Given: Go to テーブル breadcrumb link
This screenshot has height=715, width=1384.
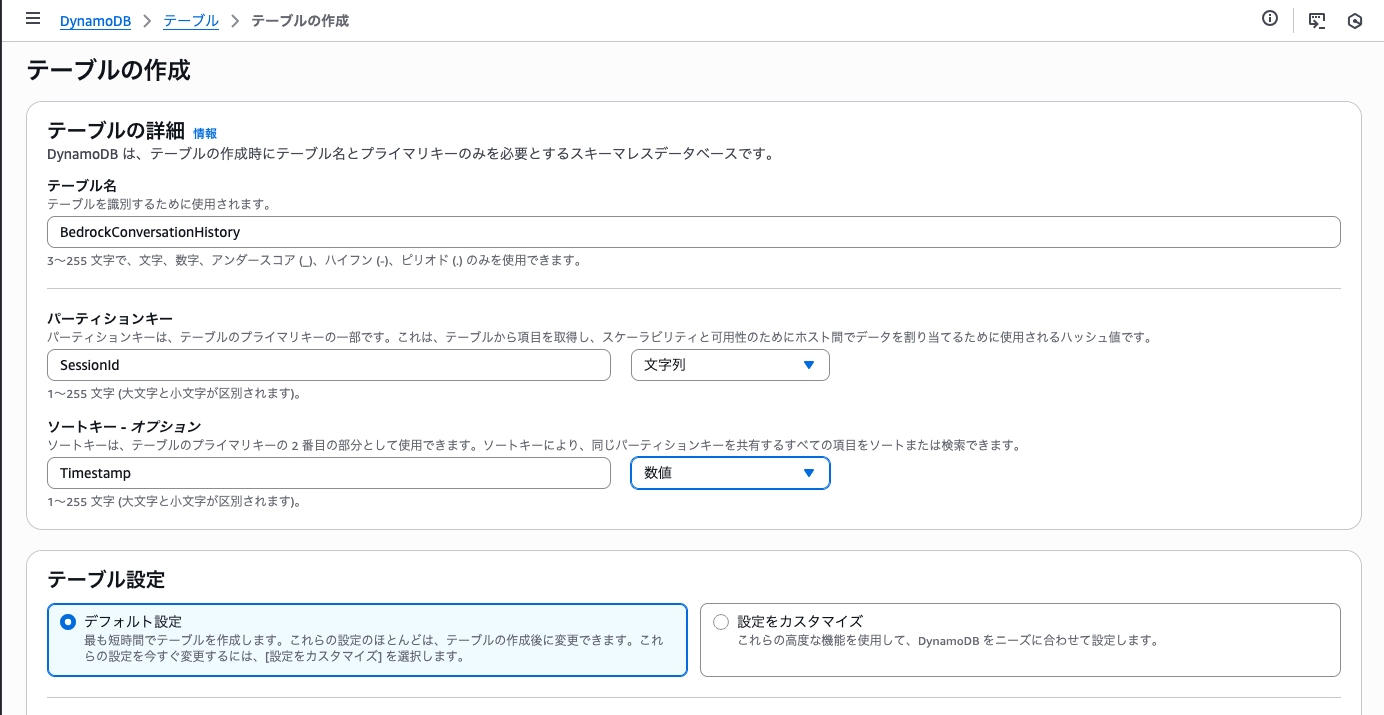Looking at the screenshot, I should pyautogui.click(x=190, y=20).
